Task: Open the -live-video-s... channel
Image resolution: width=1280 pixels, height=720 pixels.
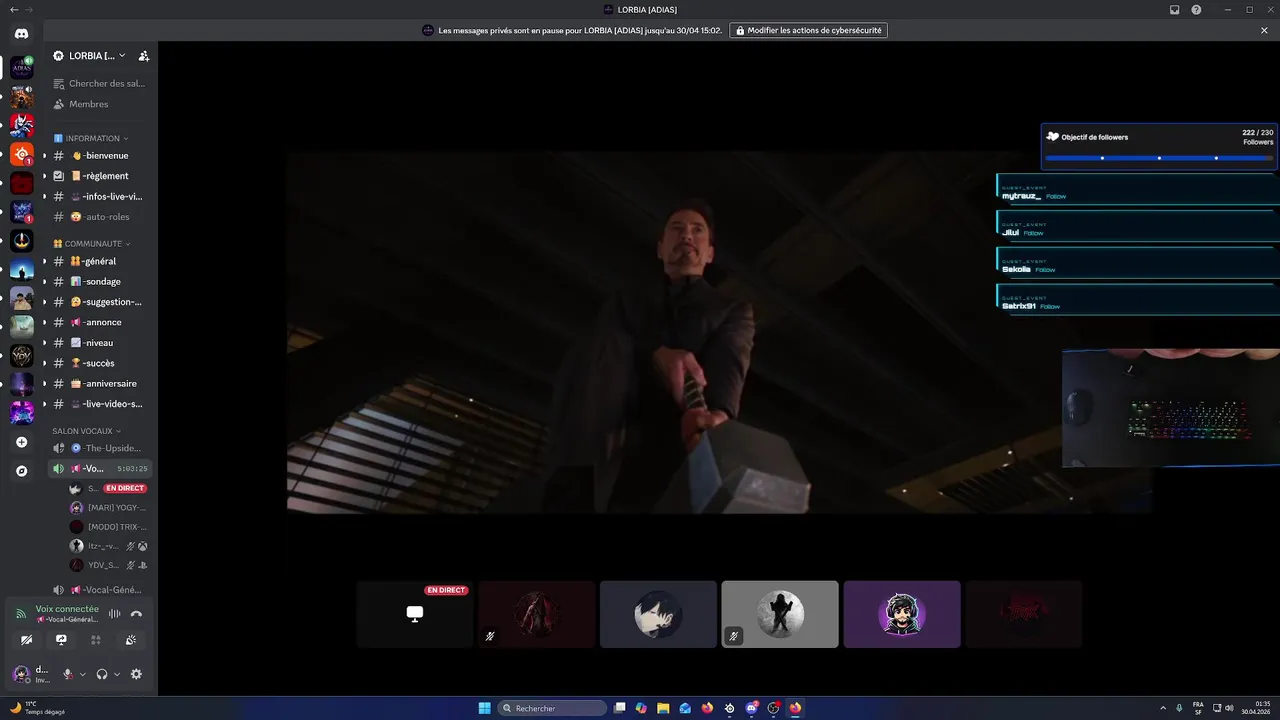Action: [100, 404]
